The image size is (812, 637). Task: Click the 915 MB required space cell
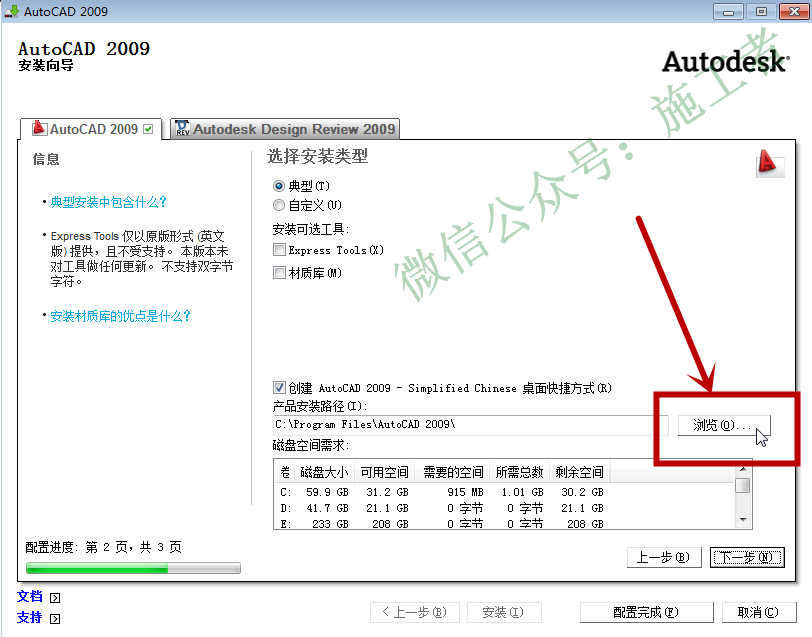(x=466, y=492)
